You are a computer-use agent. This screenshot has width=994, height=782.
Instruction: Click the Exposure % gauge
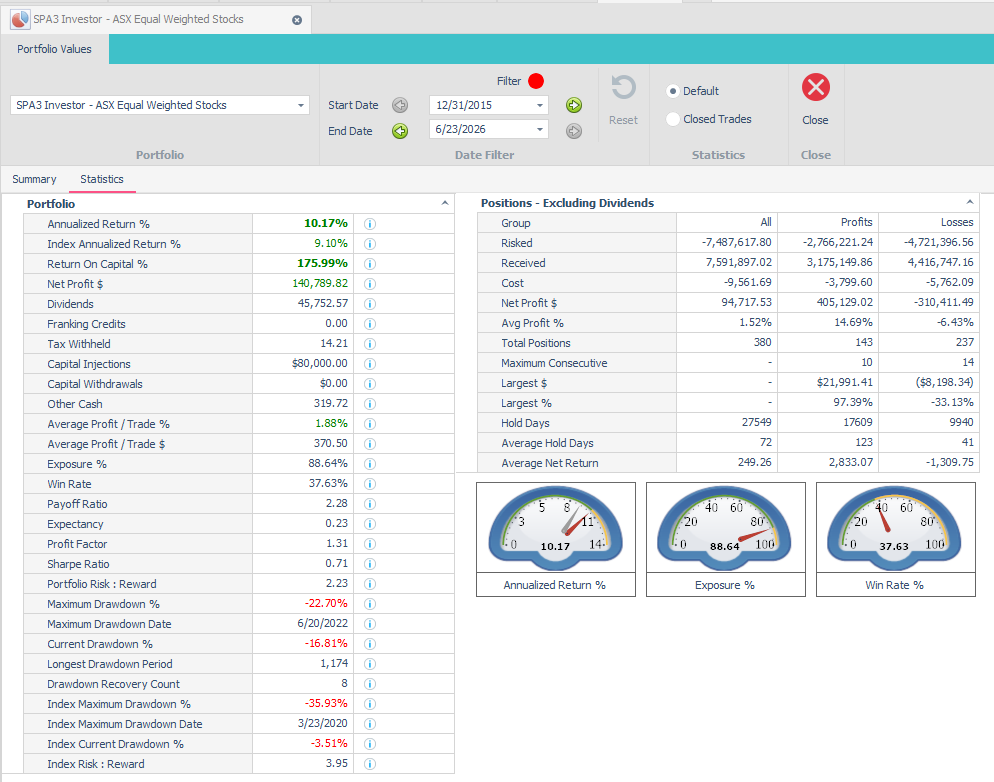pyautogui.click(x=726, y=528)
